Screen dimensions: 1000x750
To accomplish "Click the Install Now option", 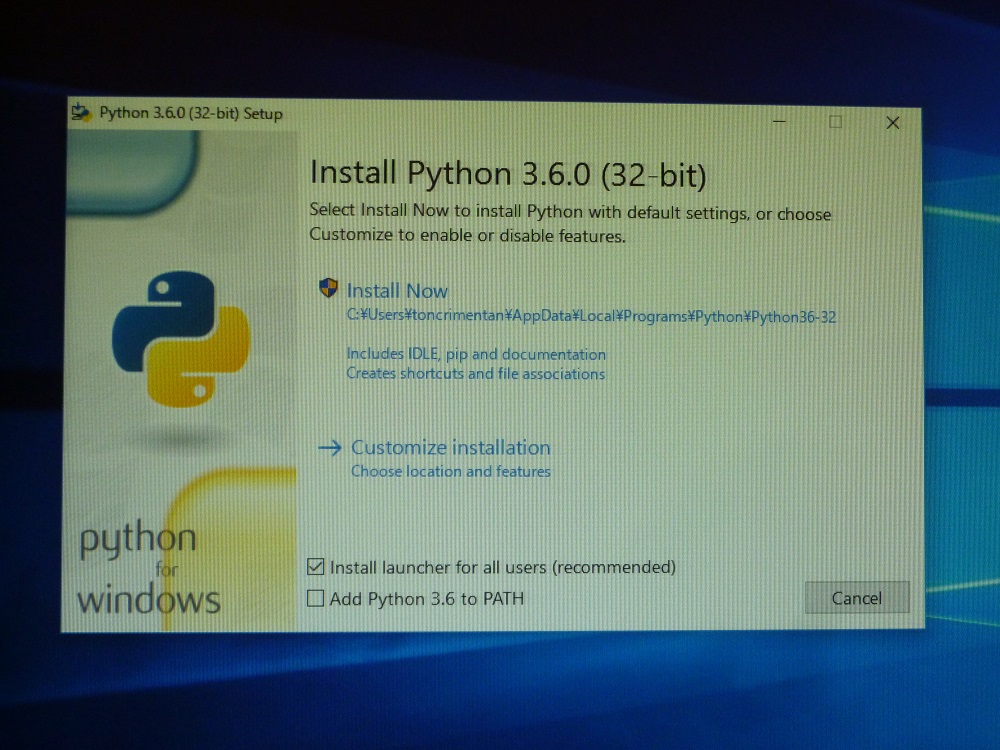I will pyautogui.click(x=397, y=291).
